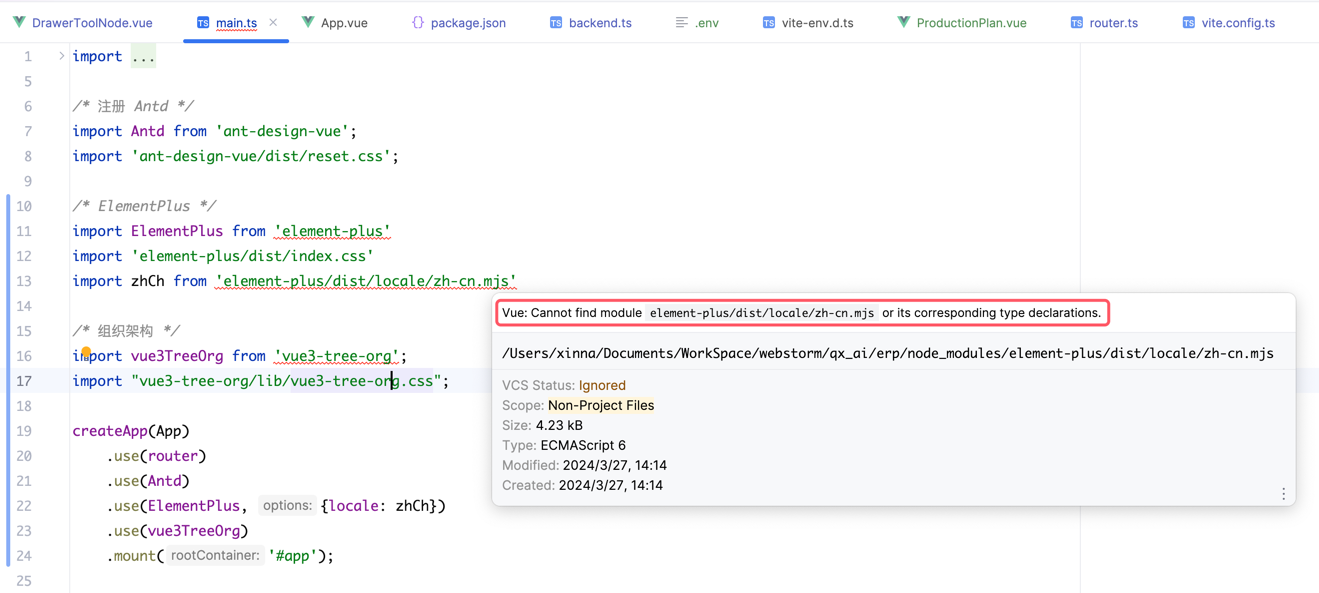This screenshot has height=593, width=1319.
Task: Click the TypeScript icon on router.ts tab
Action: (x=1077, y=22)
